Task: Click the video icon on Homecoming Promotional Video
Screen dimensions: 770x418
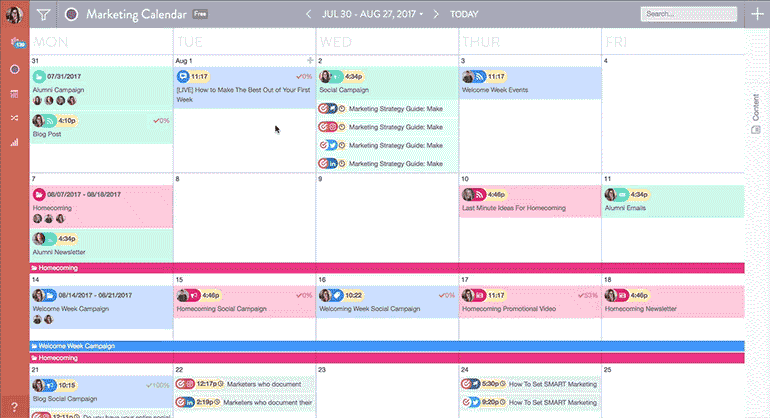Action: pyautogui.click(x=480, y=295)
